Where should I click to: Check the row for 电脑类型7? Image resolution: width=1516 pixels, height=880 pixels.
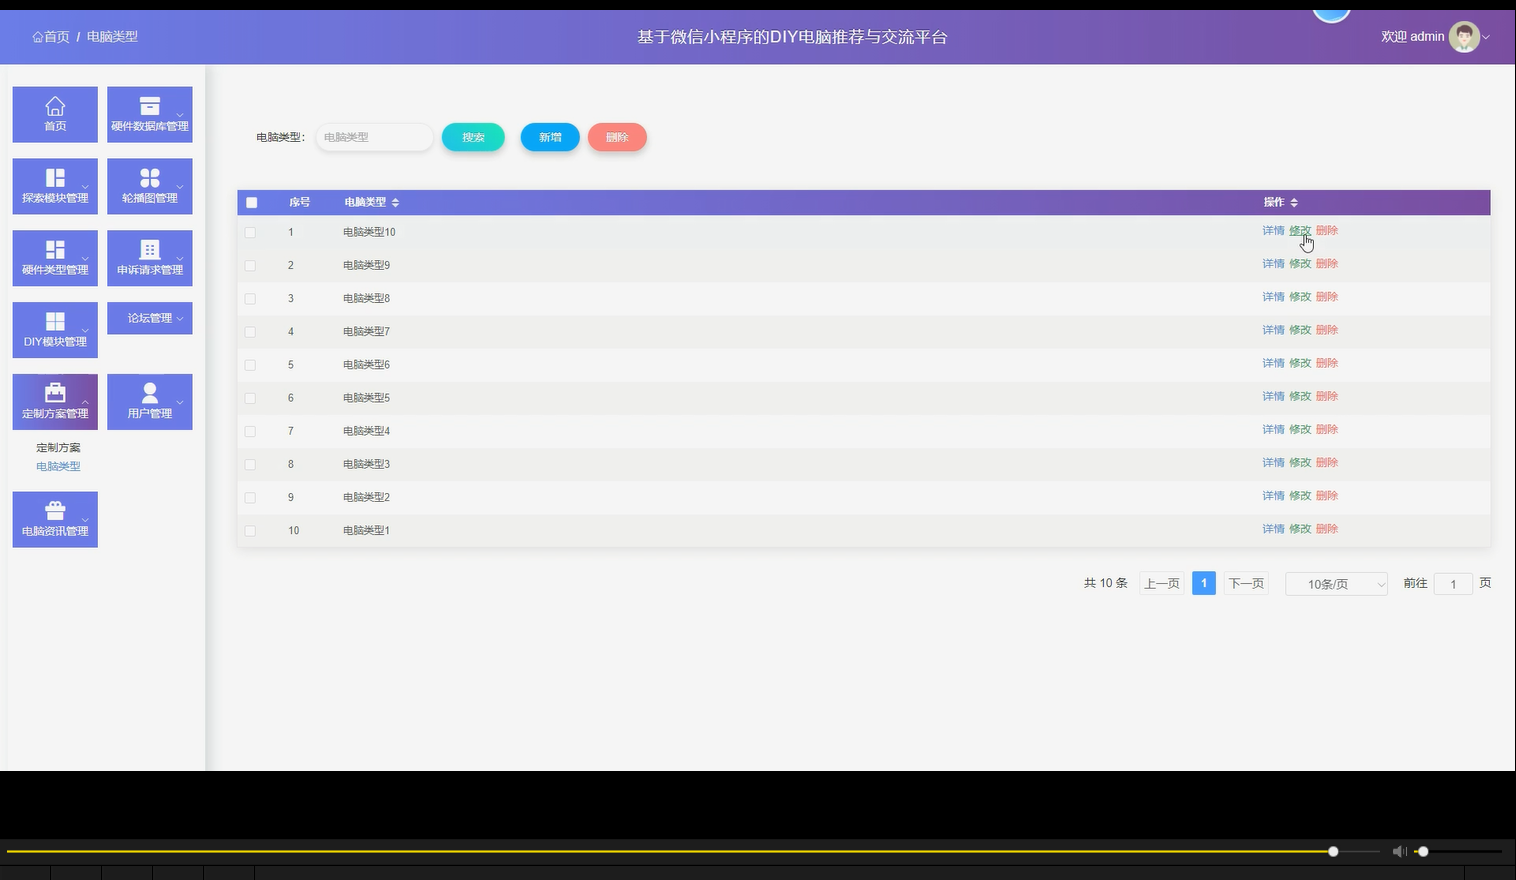point(250,332)
